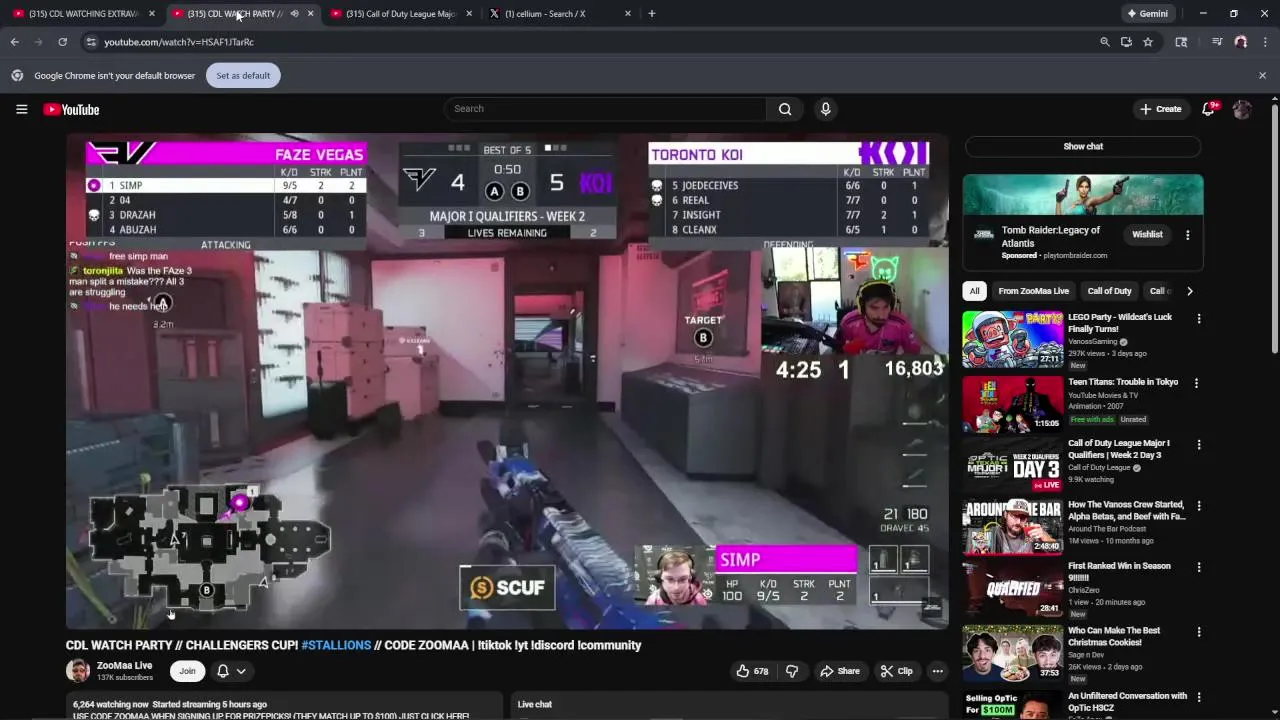Open Google Lens search icon

pos(1181,42)
